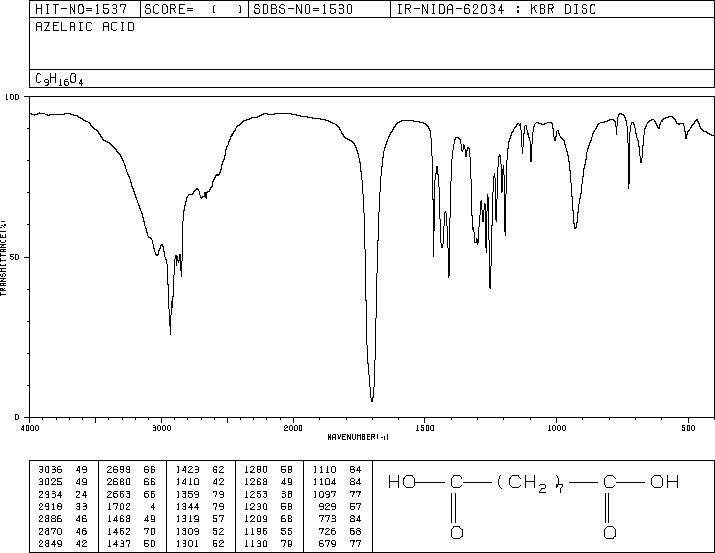Select the C9H16O4 molecular formula
This screenshot has height=553, width=715.
59,79
